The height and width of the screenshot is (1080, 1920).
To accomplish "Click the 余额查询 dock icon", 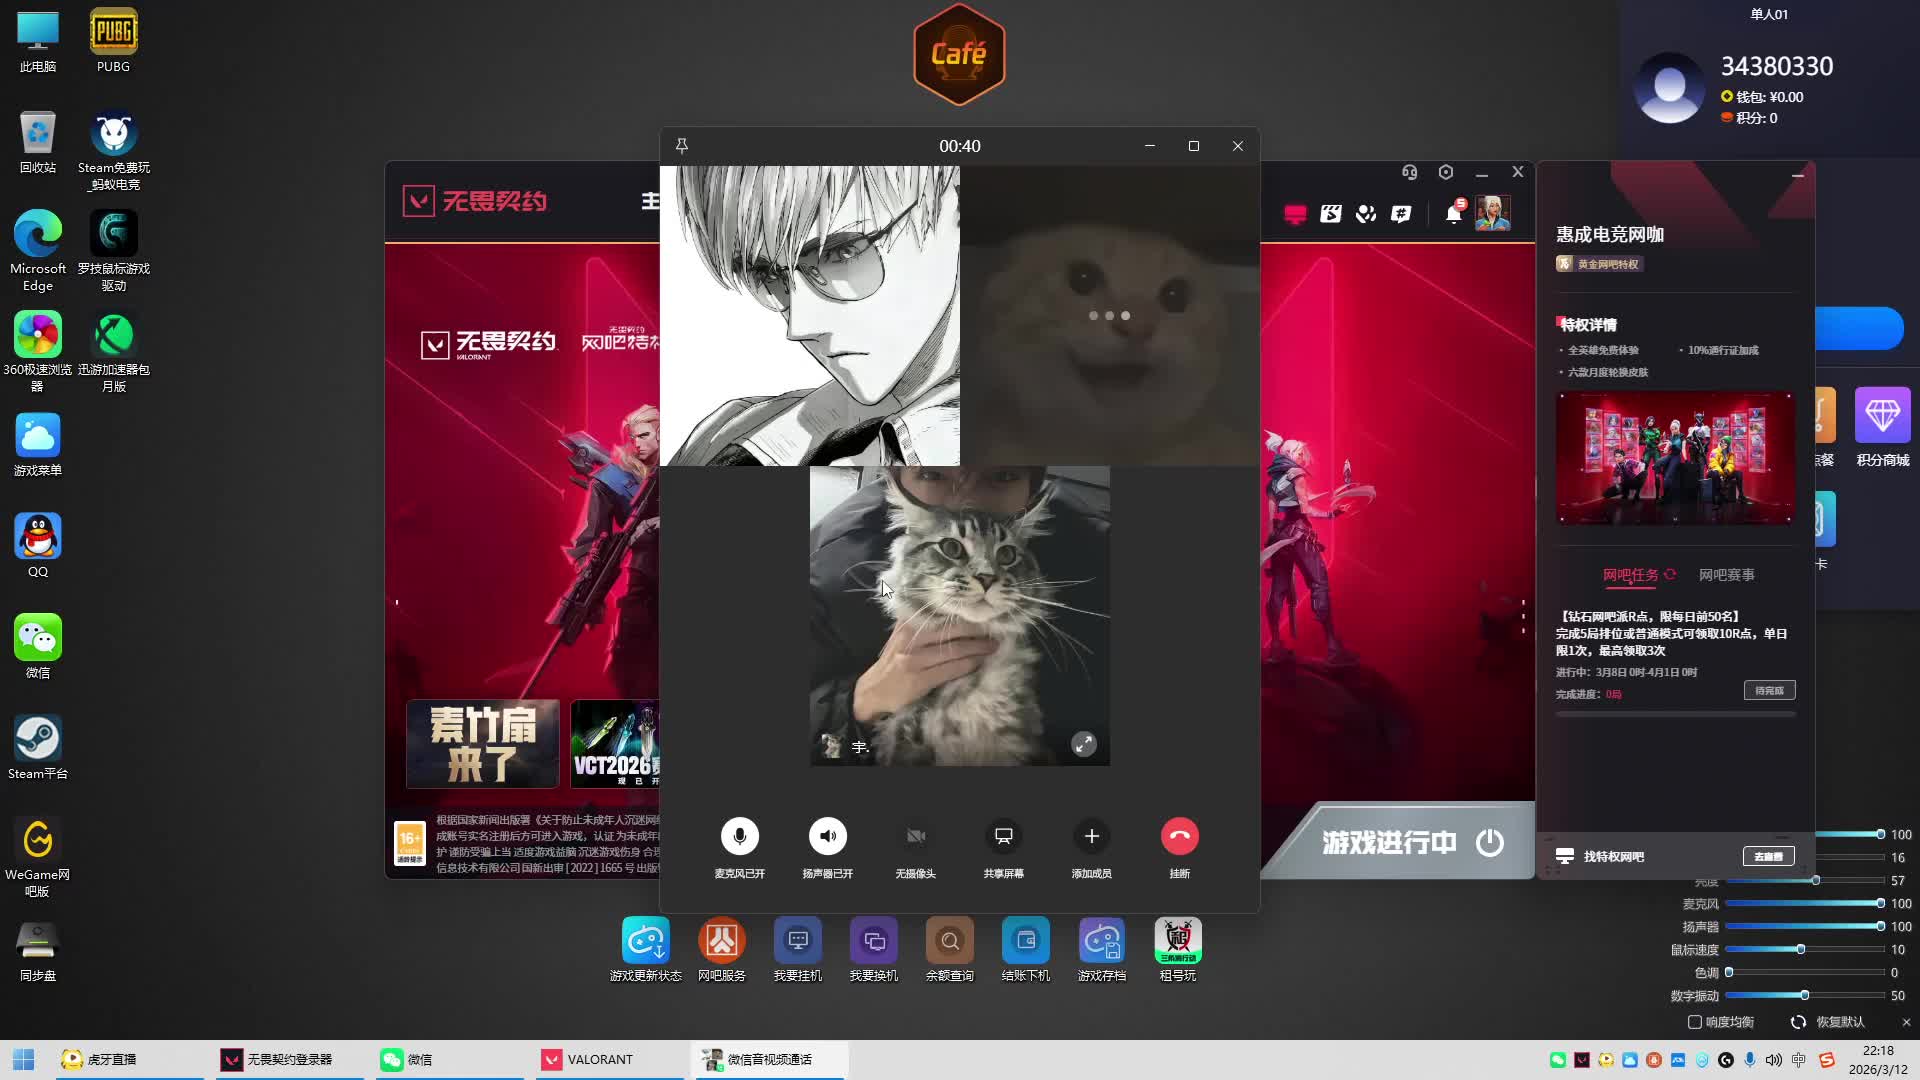I will [x=949, y=941].
